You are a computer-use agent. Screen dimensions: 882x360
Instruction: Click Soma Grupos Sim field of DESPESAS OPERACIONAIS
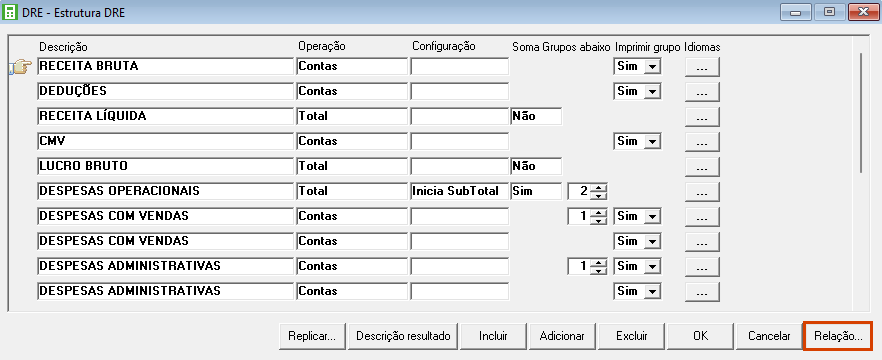536,191
